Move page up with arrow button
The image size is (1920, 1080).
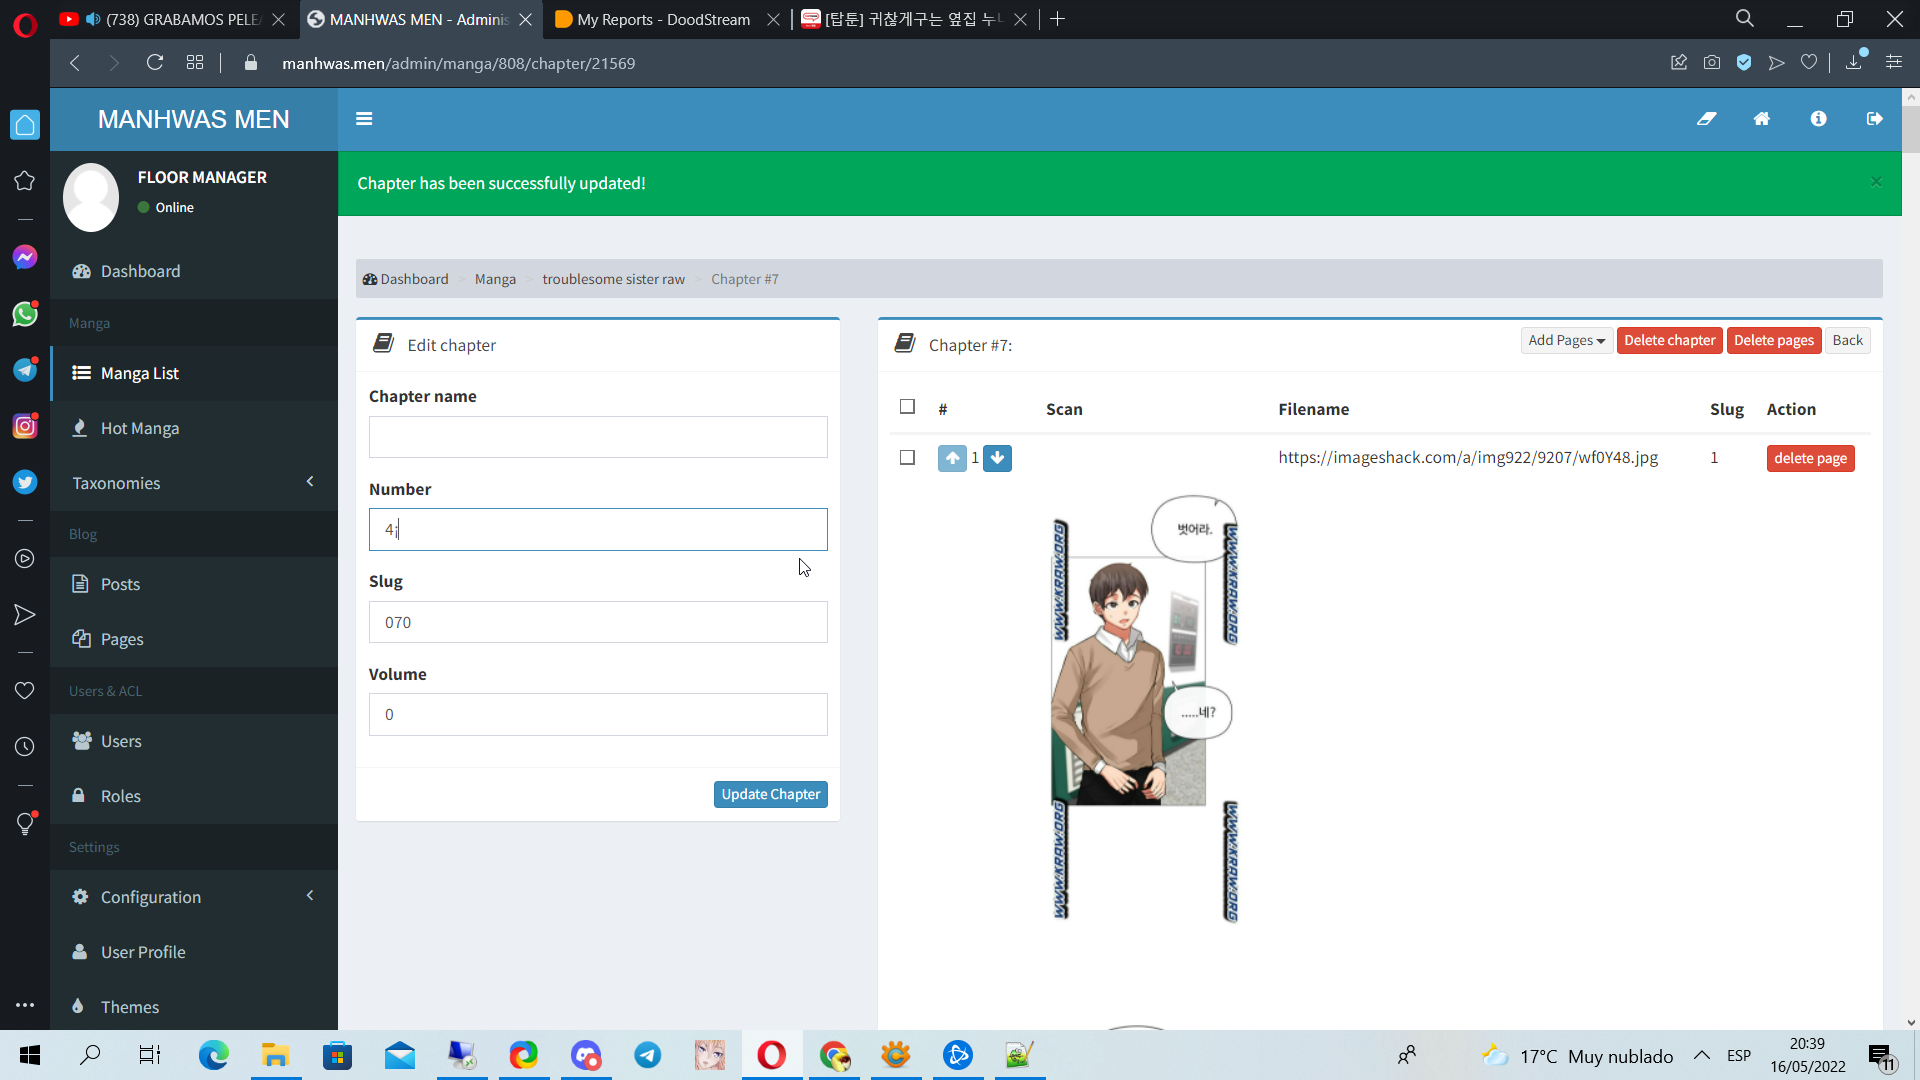pyautogui.click(x=952, y=458)
